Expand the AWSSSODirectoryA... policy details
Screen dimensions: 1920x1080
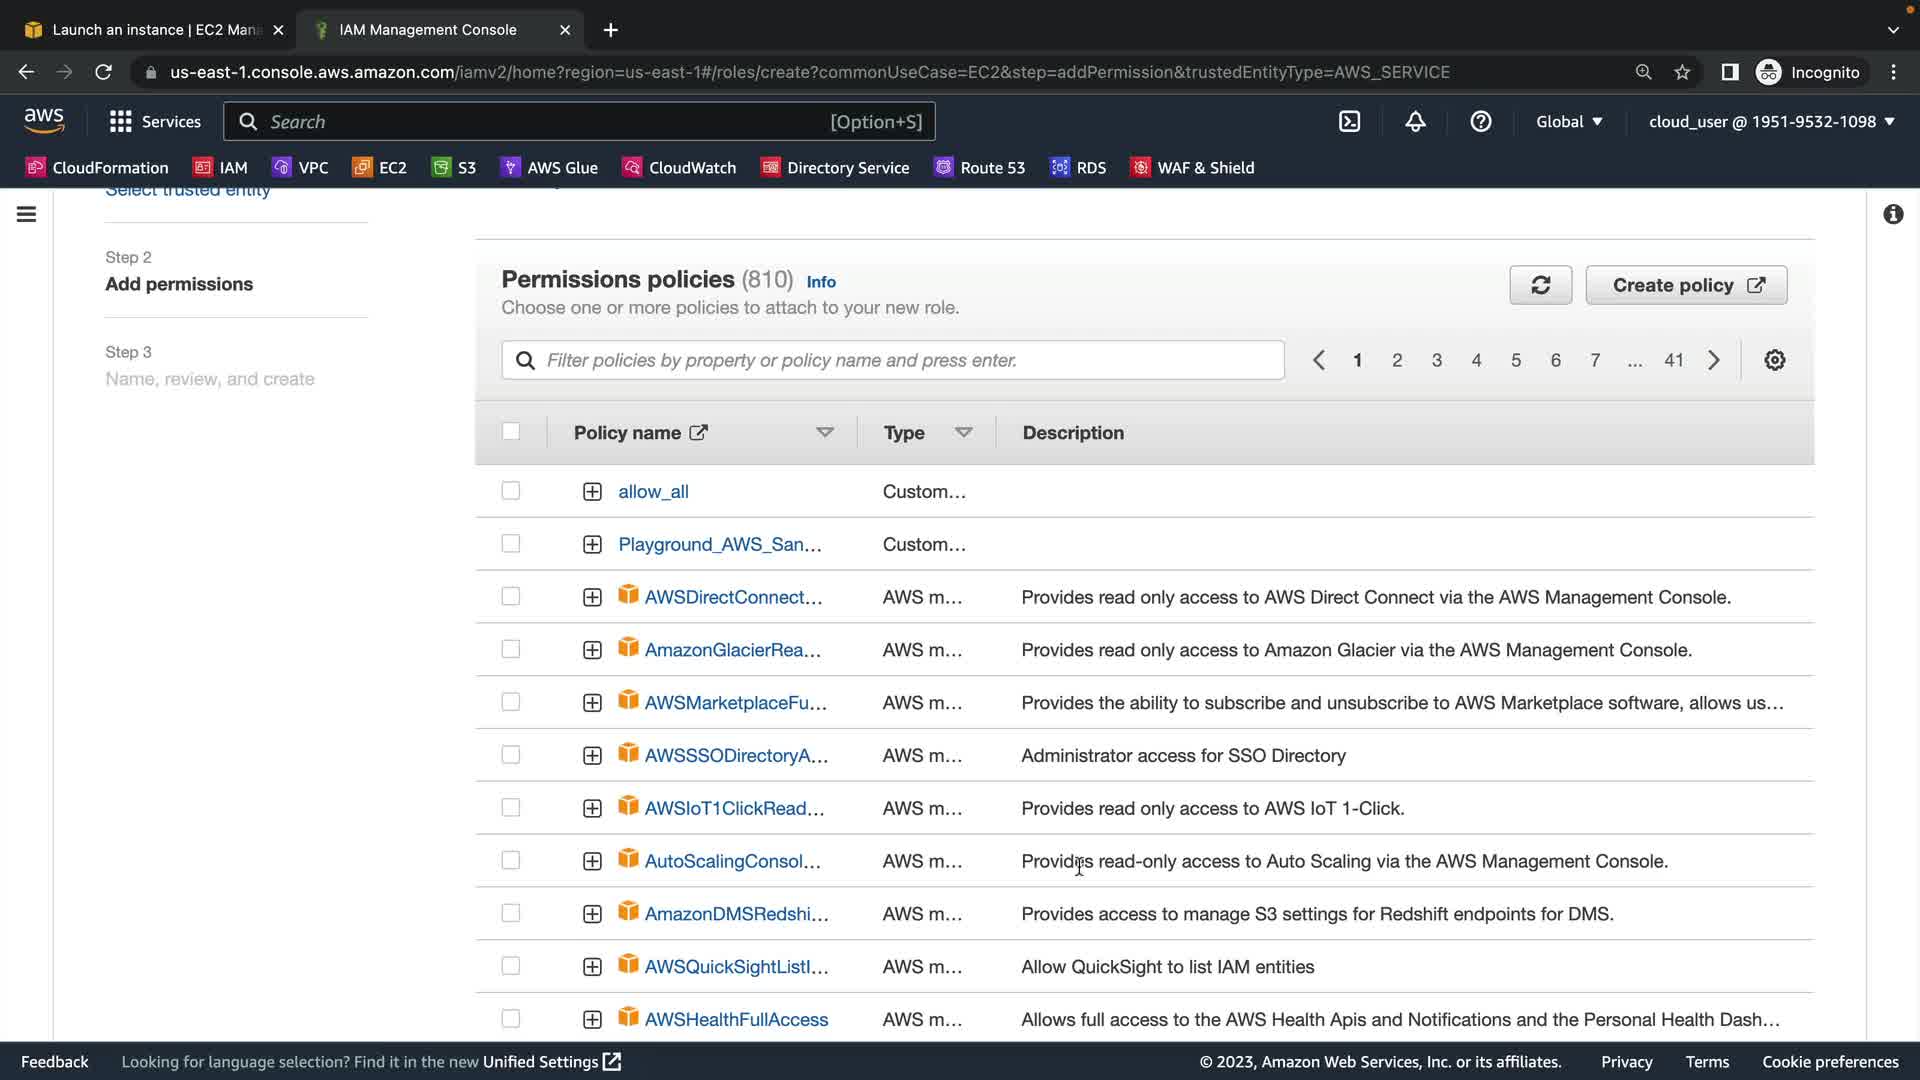pos(592,756)
